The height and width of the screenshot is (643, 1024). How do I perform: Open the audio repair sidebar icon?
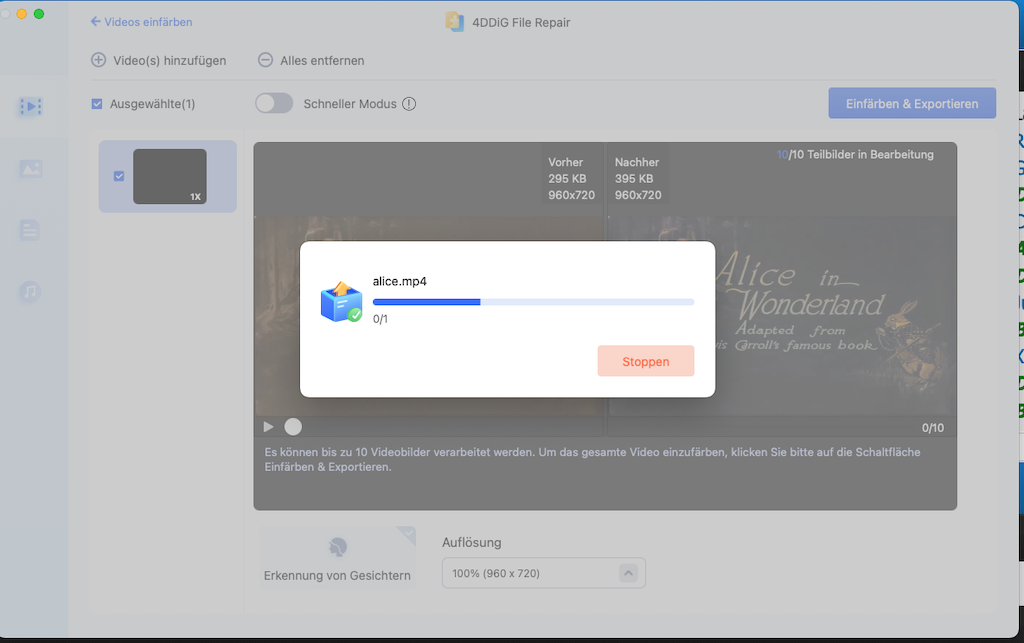click(30, 292)
